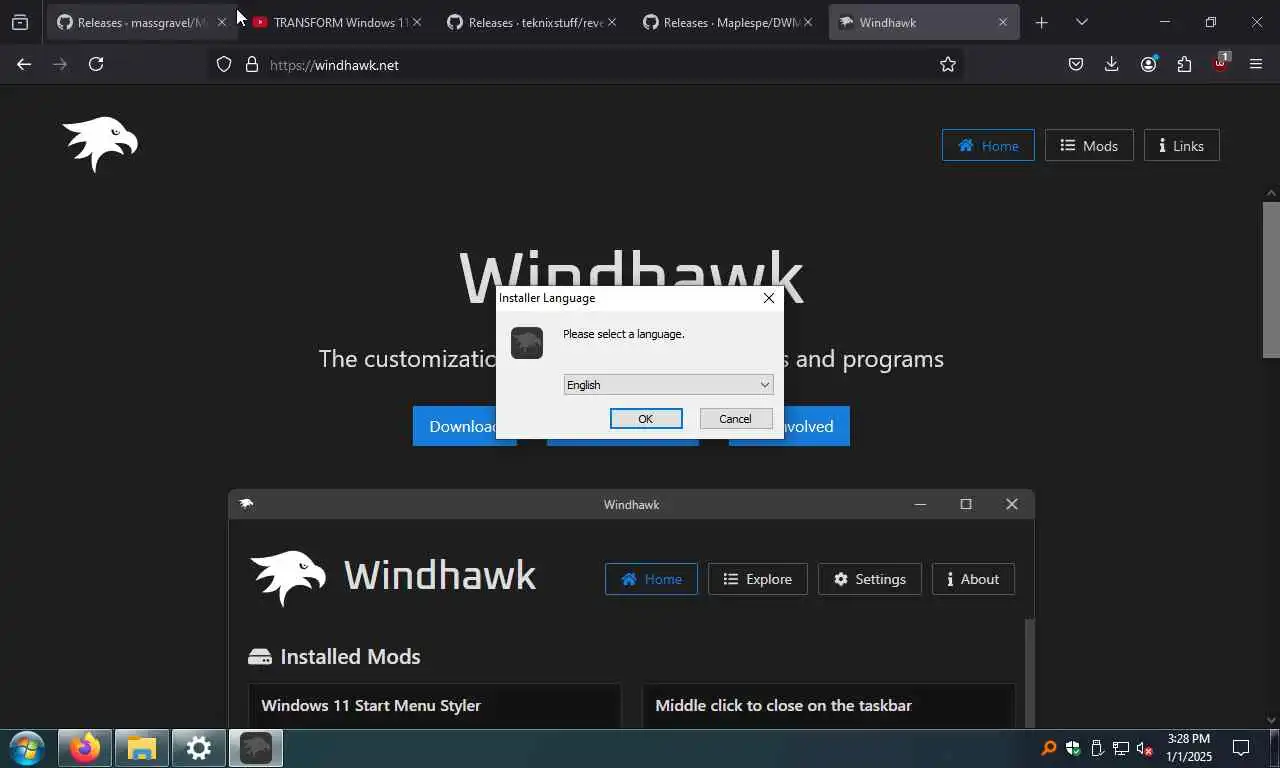Open File Explorer from the taskbar

click(142, 748)
